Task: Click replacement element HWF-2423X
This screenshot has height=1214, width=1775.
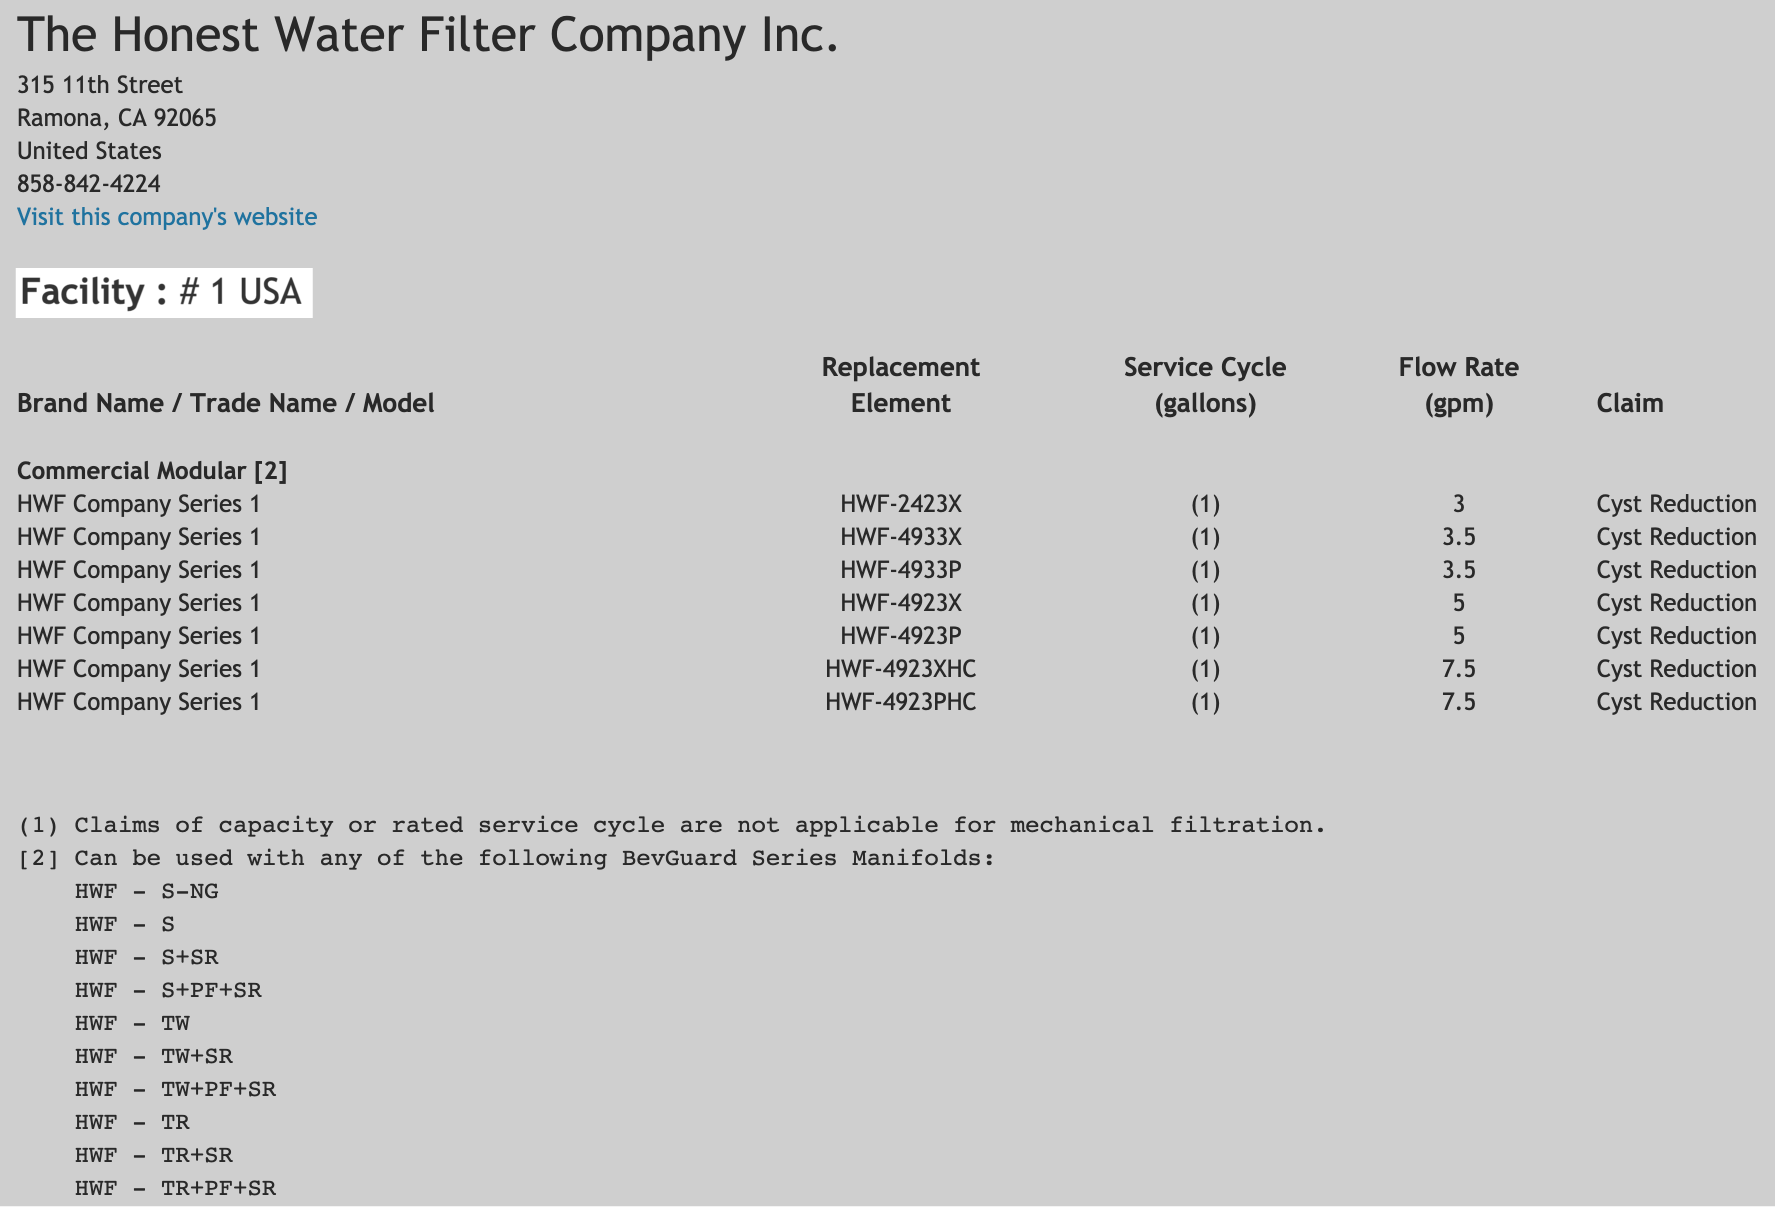Action: [x=901, y=504]
